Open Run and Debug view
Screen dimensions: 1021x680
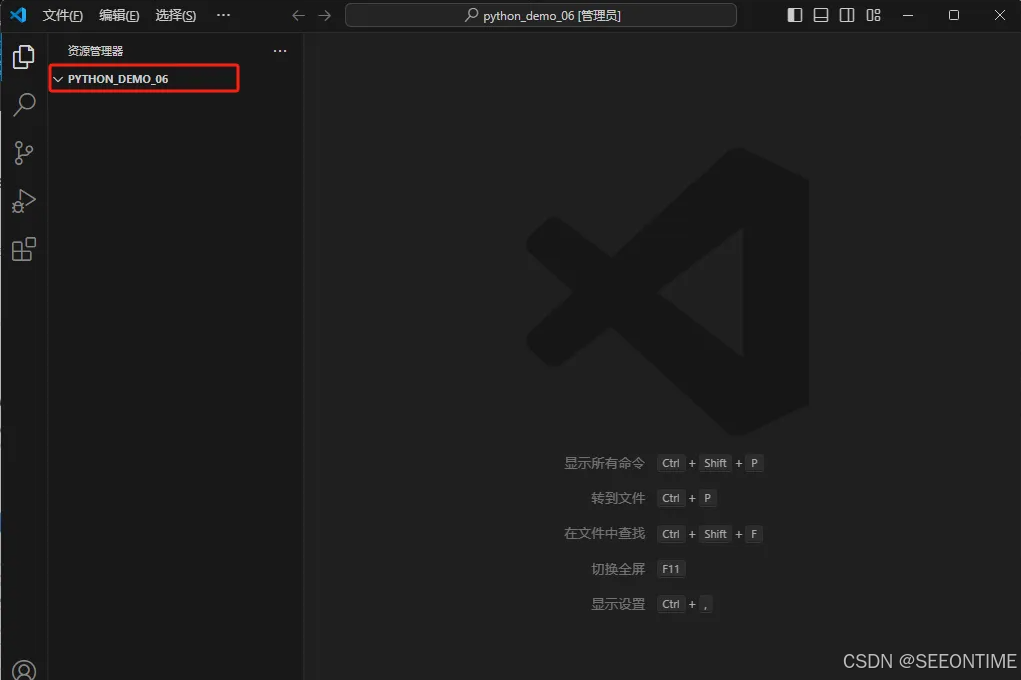[23, 201]
